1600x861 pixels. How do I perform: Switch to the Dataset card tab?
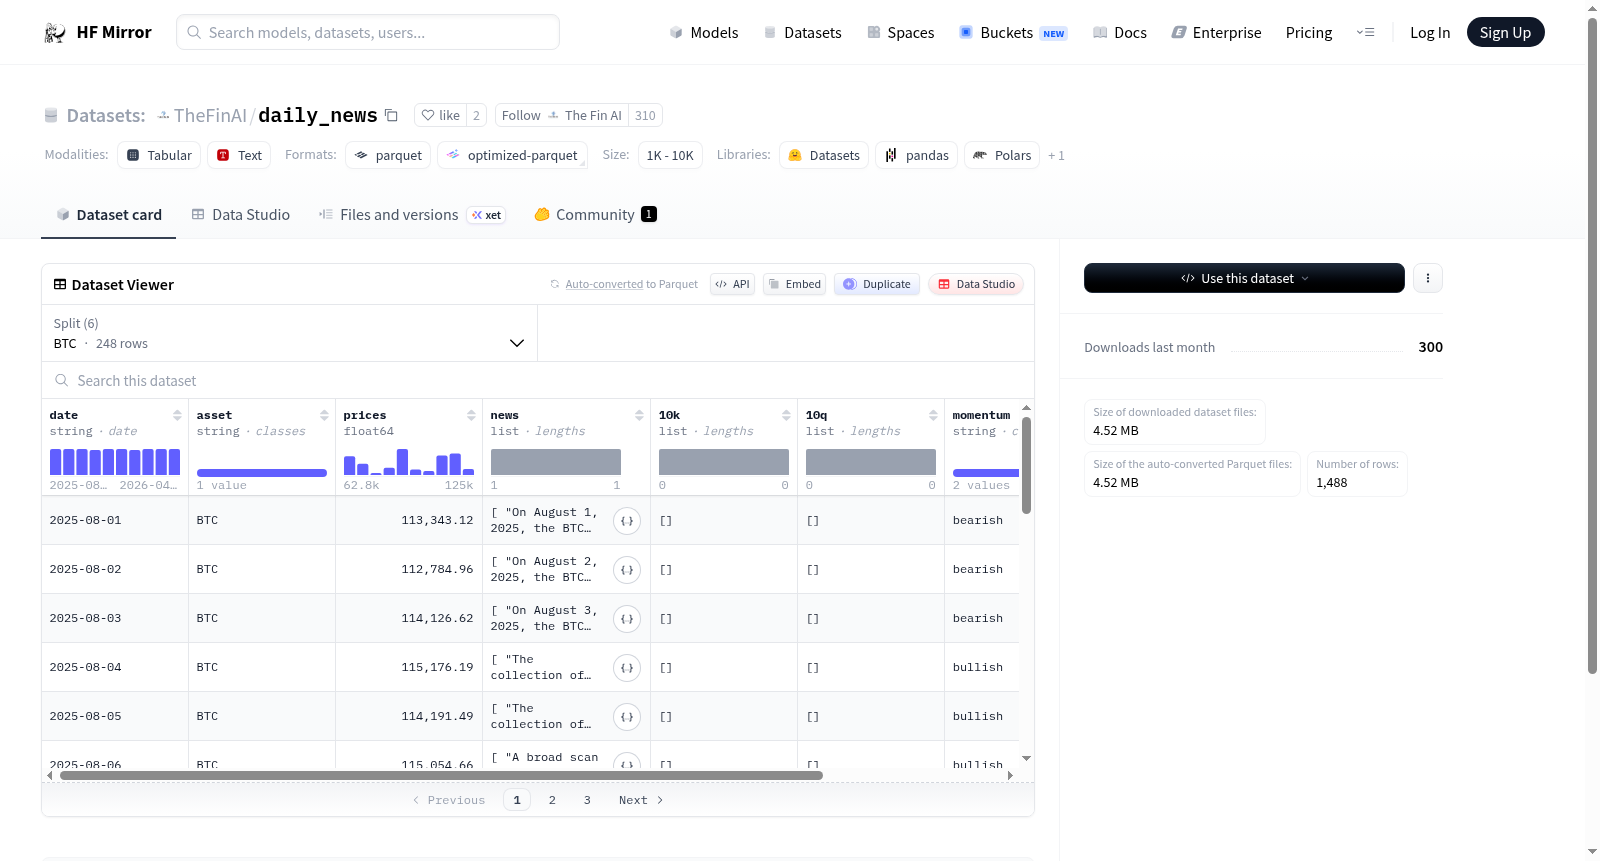click(x=109, y=215)
